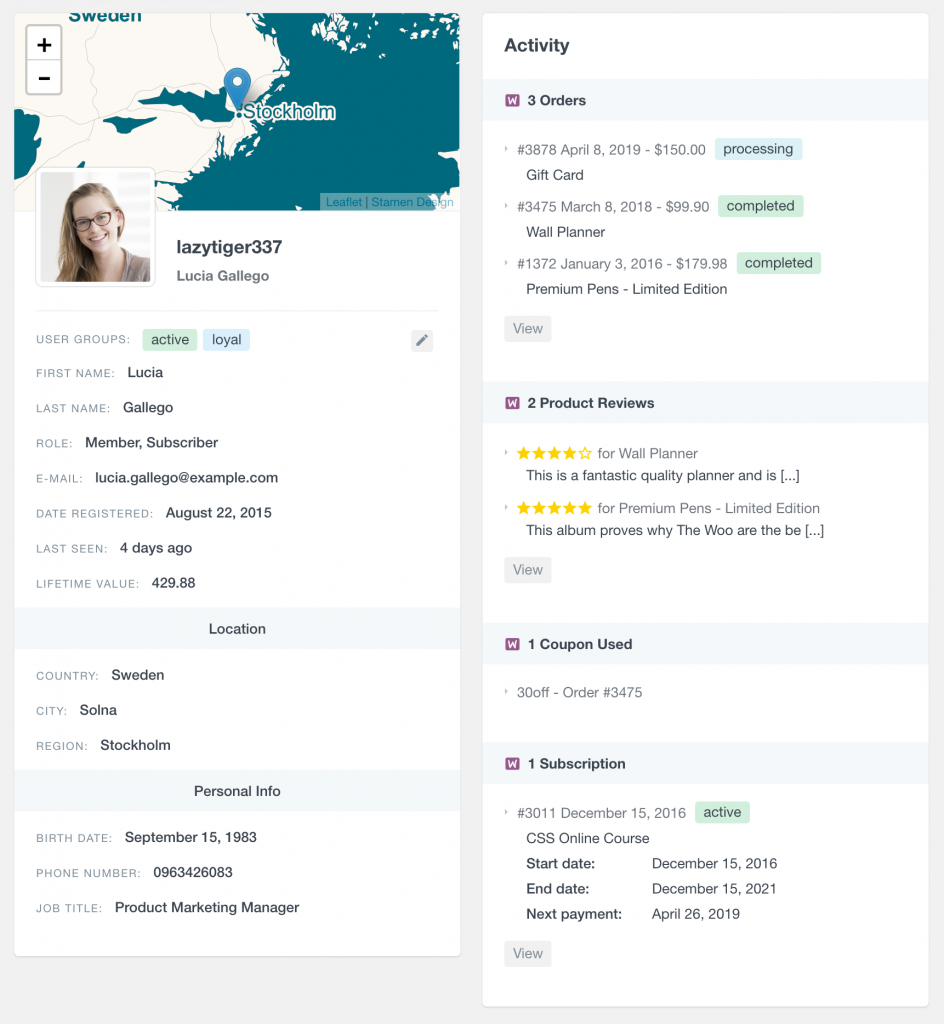944x1024 pixels.
Task: Zoom out the map with the minus icon
Action: point(43,77)
